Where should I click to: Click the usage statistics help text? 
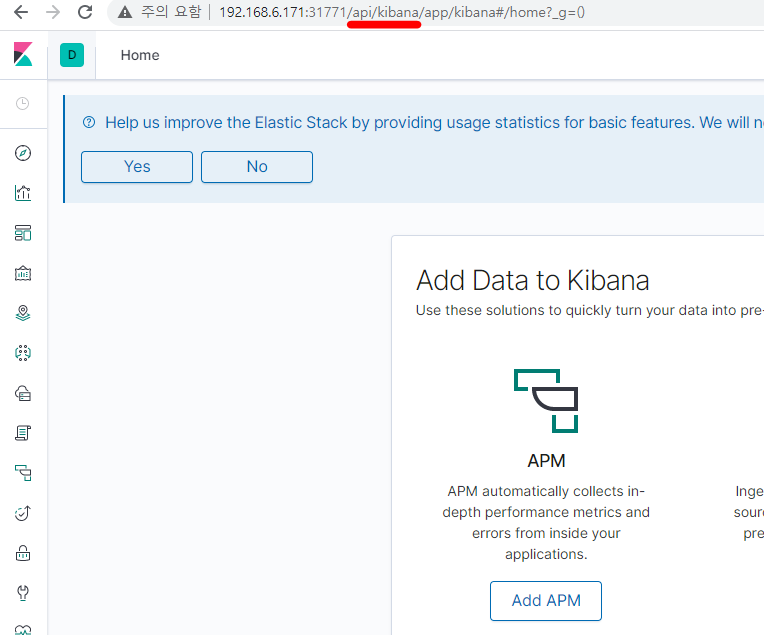click(x=434, y=122)
